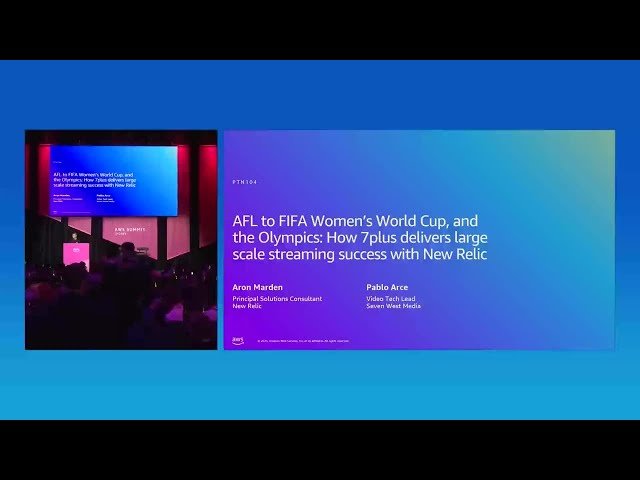Click the blue background below the slide
This screenshot has width=640, height=480.
click(320, 385)
